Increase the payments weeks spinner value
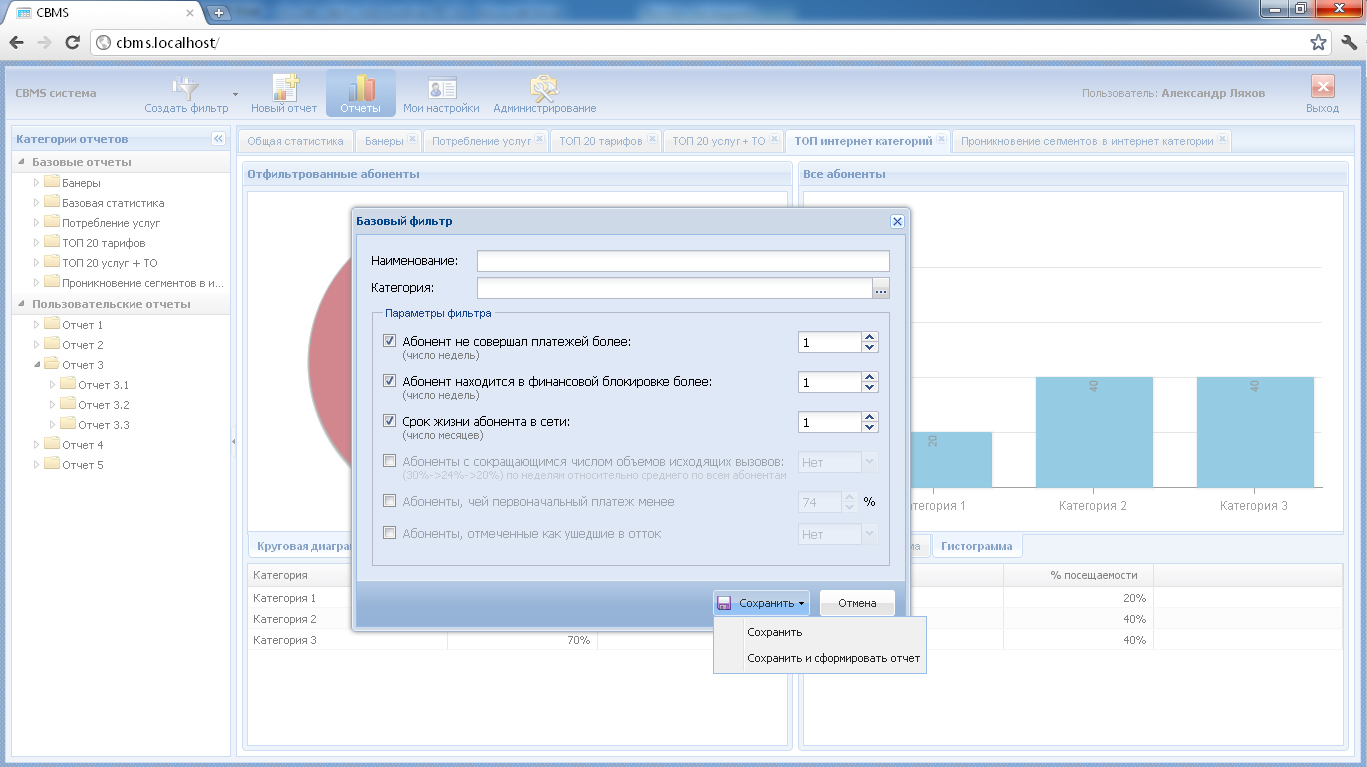Image resolution: width=1367 pixels, height=767 pixels. [870, 337]
